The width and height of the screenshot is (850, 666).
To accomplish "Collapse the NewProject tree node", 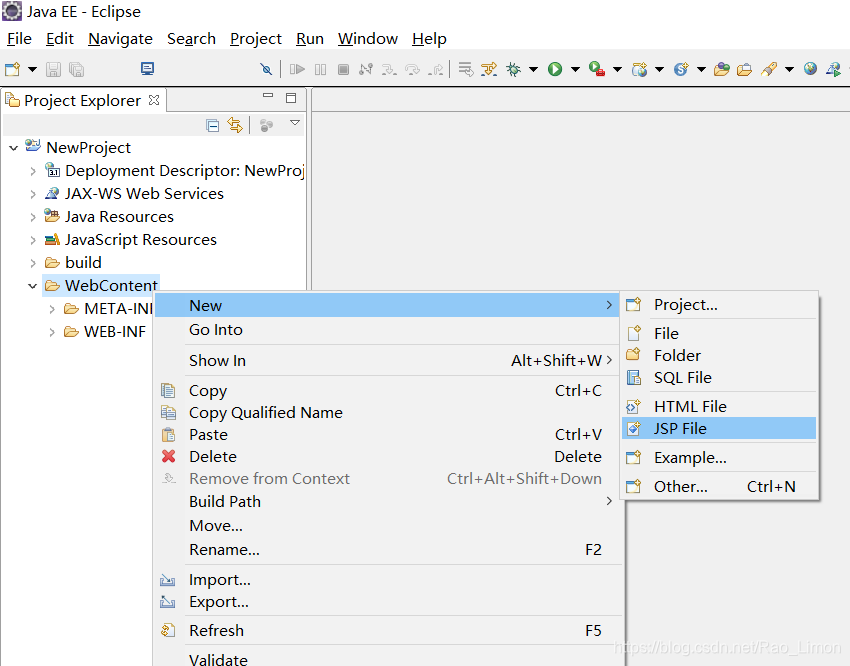I will (14, 148).
